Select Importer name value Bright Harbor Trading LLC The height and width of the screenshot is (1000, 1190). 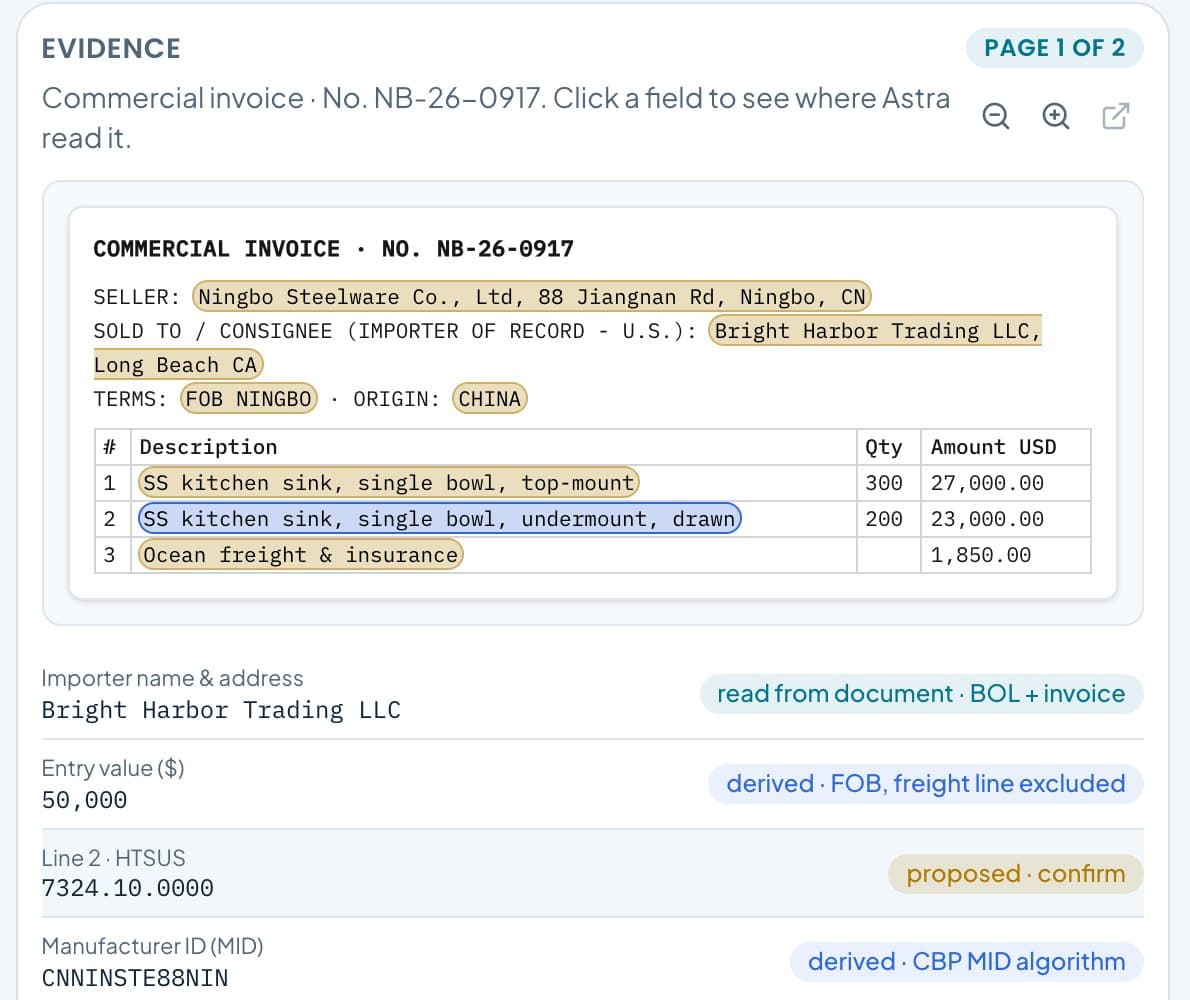[221, 710]
